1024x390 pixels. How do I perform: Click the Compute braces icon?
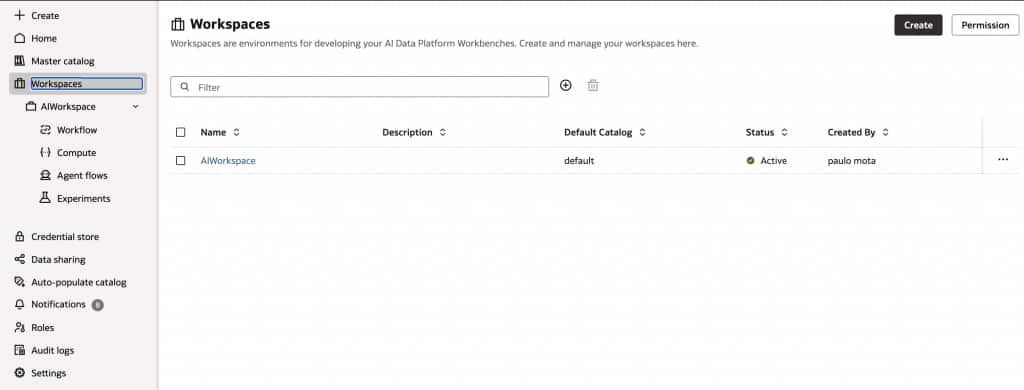[46, 152]
